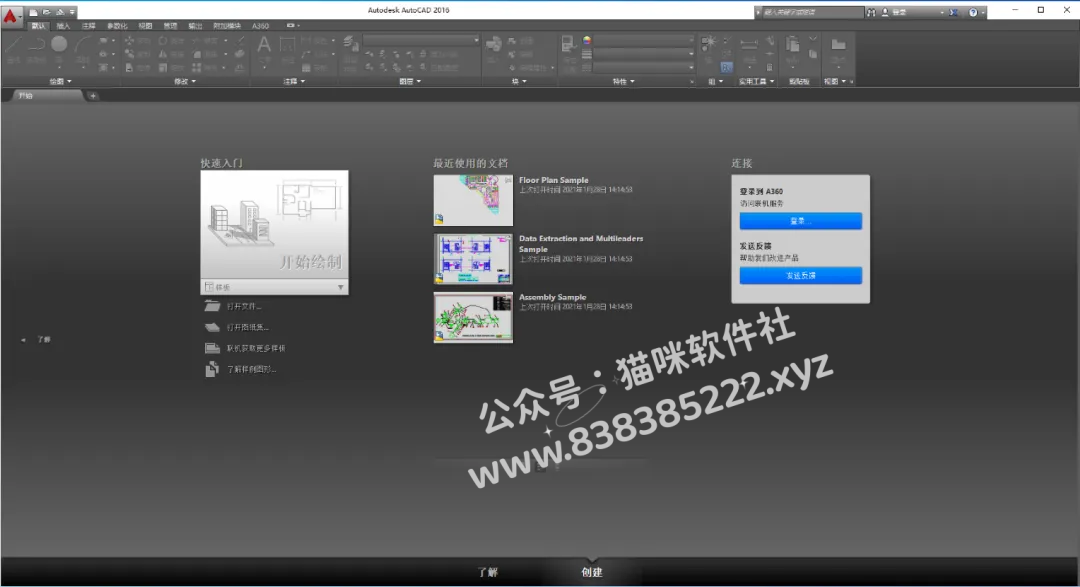Click the blue 发送反馈 button

coord(800,276)
